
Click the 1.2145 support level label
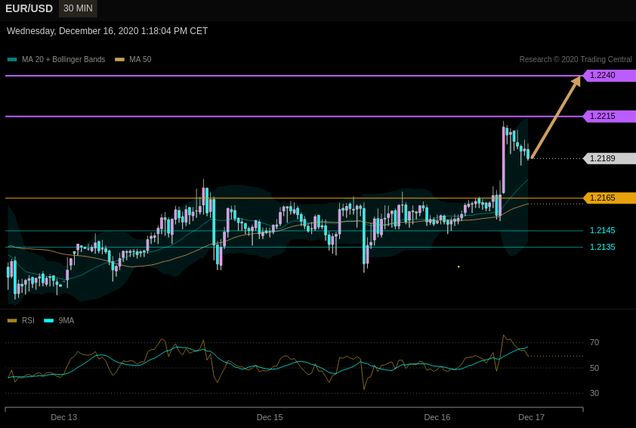602,230
